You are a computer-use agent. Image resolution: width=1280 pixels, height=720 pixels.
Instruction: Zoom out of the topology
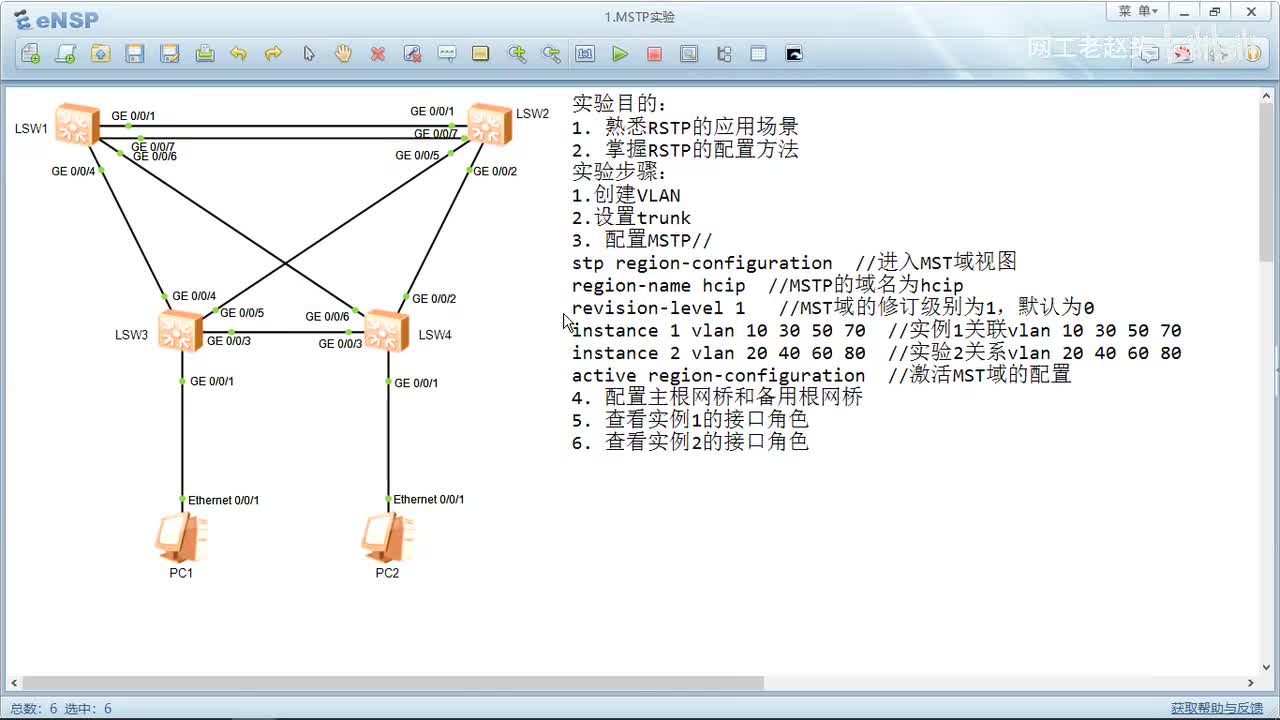click(x=551, y=54)
